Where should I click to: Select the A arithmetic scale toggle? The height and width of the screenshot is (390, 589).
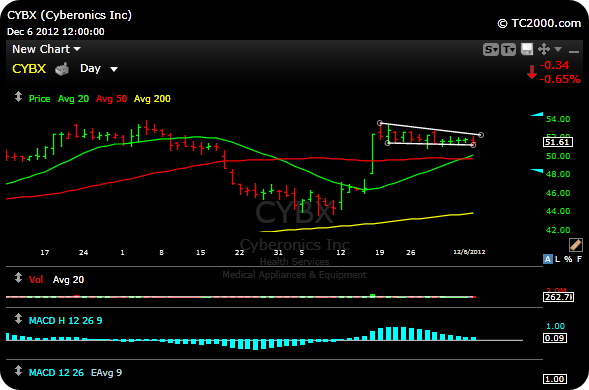pos(548,259)
